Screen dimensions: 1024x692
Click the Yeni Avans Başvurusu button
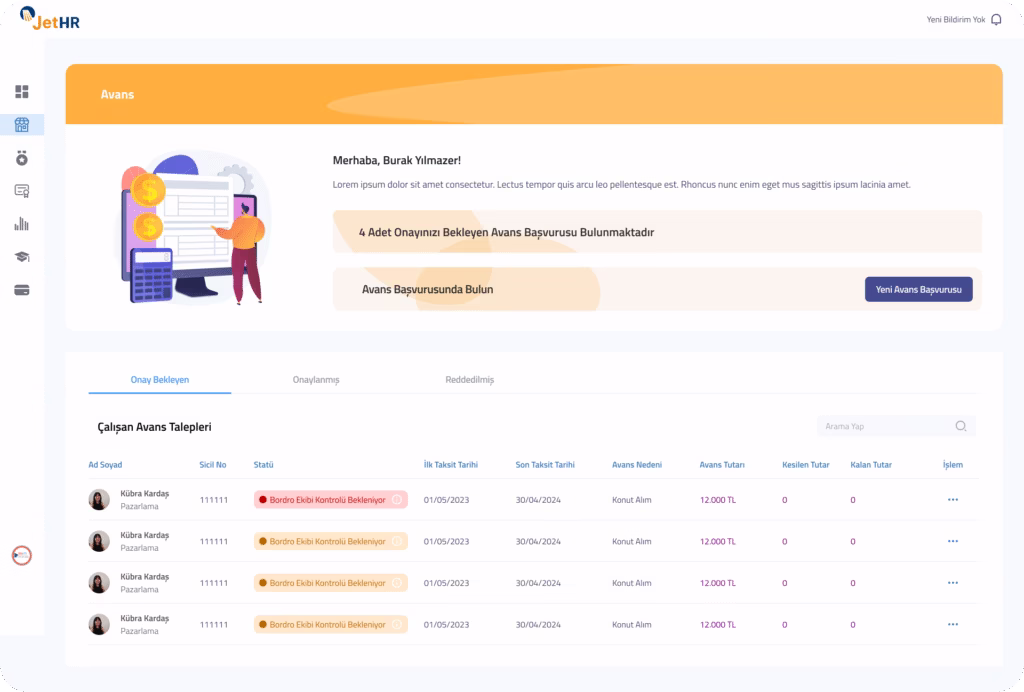(x=918, y=289)
